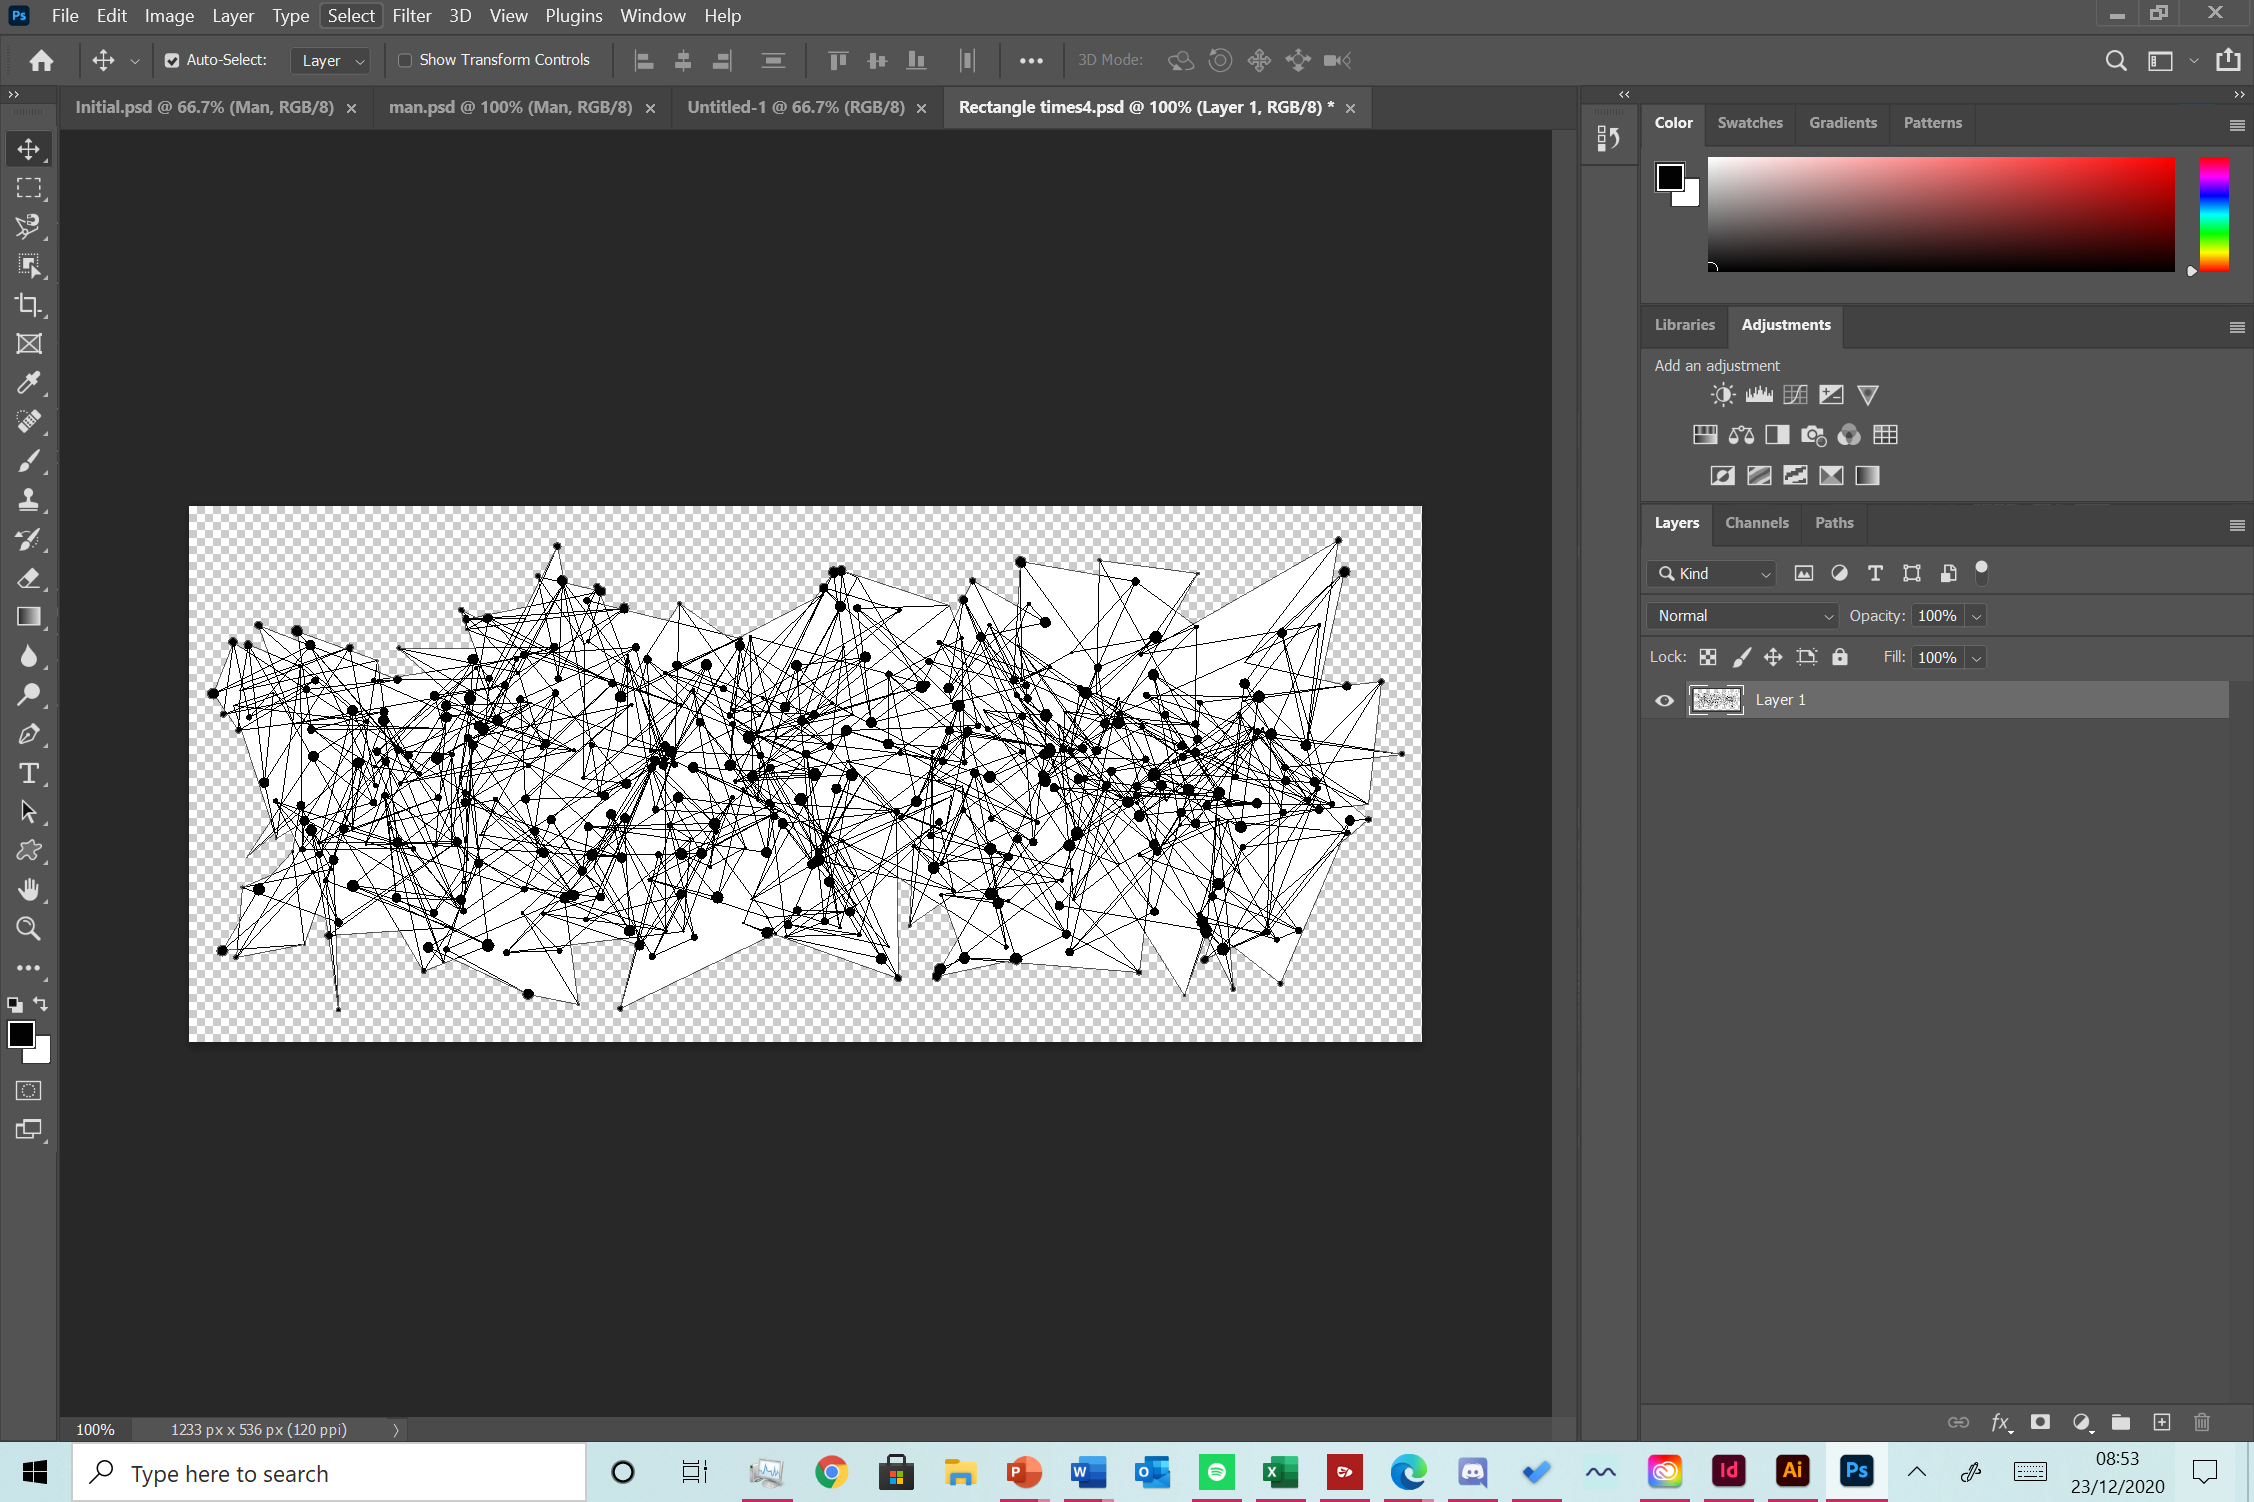Screen dimensions: 2254x1502
Task: Expand the Opacity value dropdown
Action: [1976, 615]
